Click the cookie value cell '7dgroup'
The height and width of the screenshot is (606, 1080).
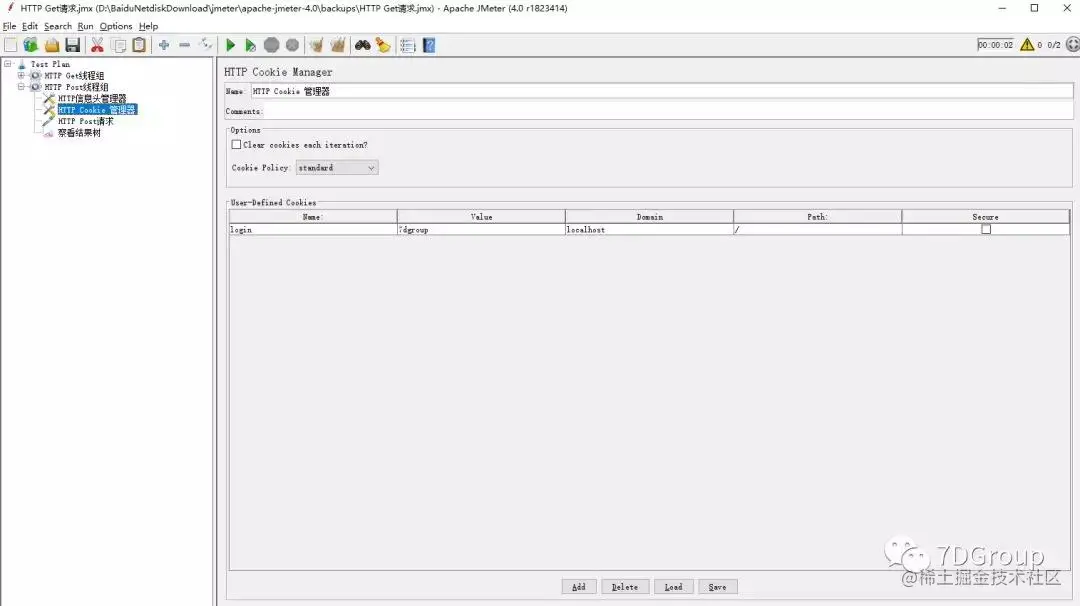pos(481,229)
